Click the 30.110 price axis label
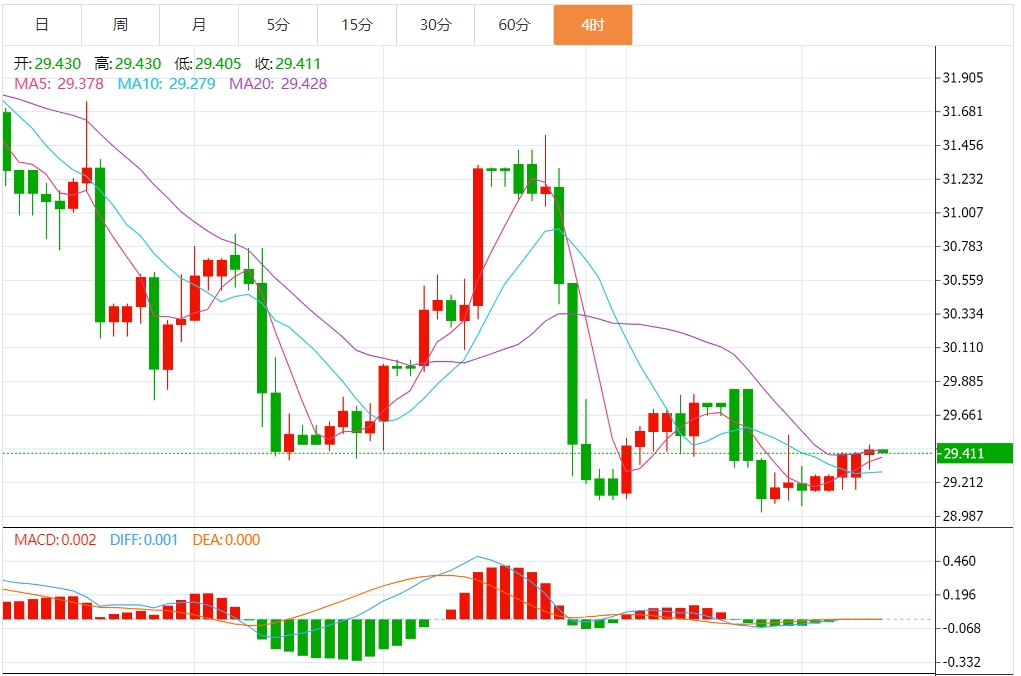The height and width of the screenshot is (676, 1021). [x=963, y=348]
